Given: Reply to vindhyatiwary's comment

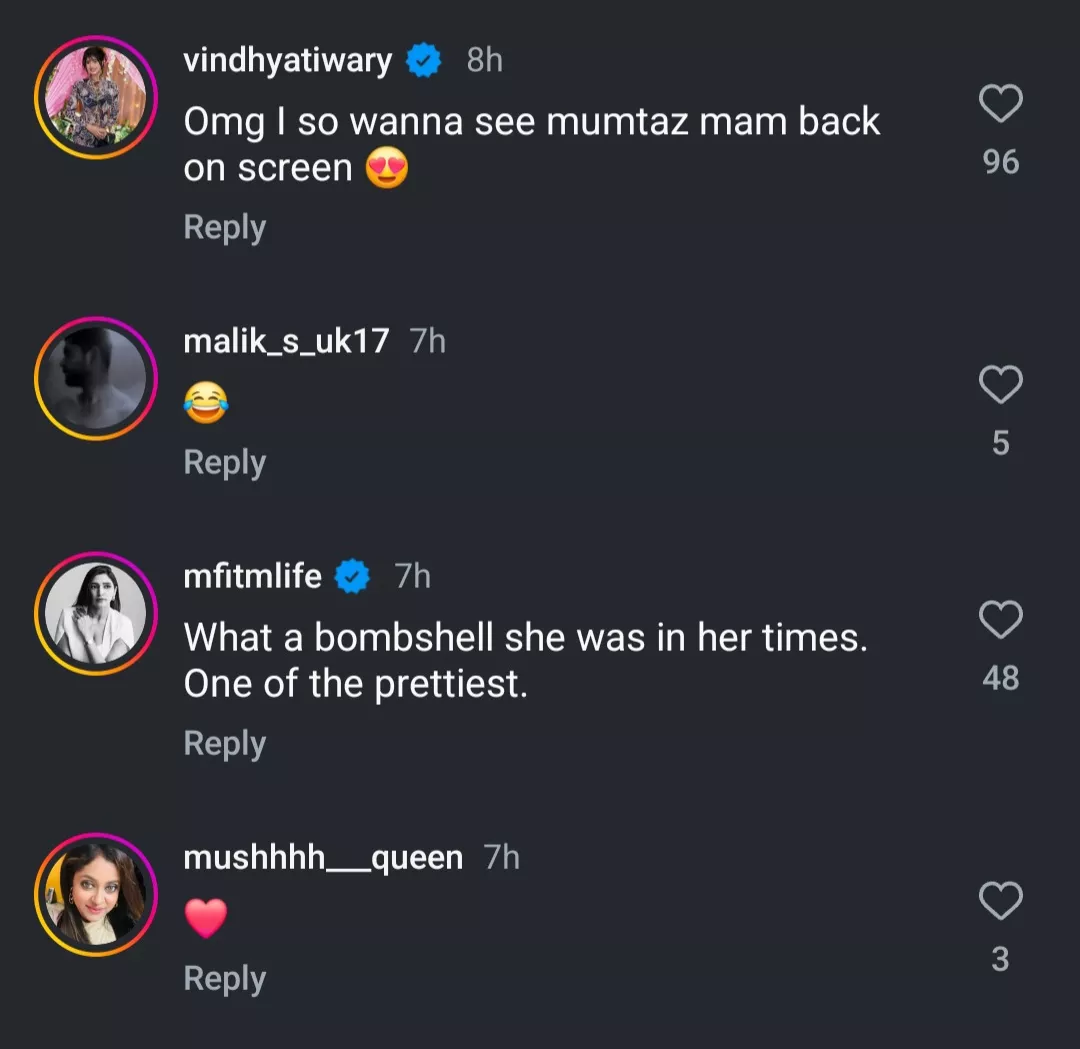Looking at the screenshot, I should (224, 228).
